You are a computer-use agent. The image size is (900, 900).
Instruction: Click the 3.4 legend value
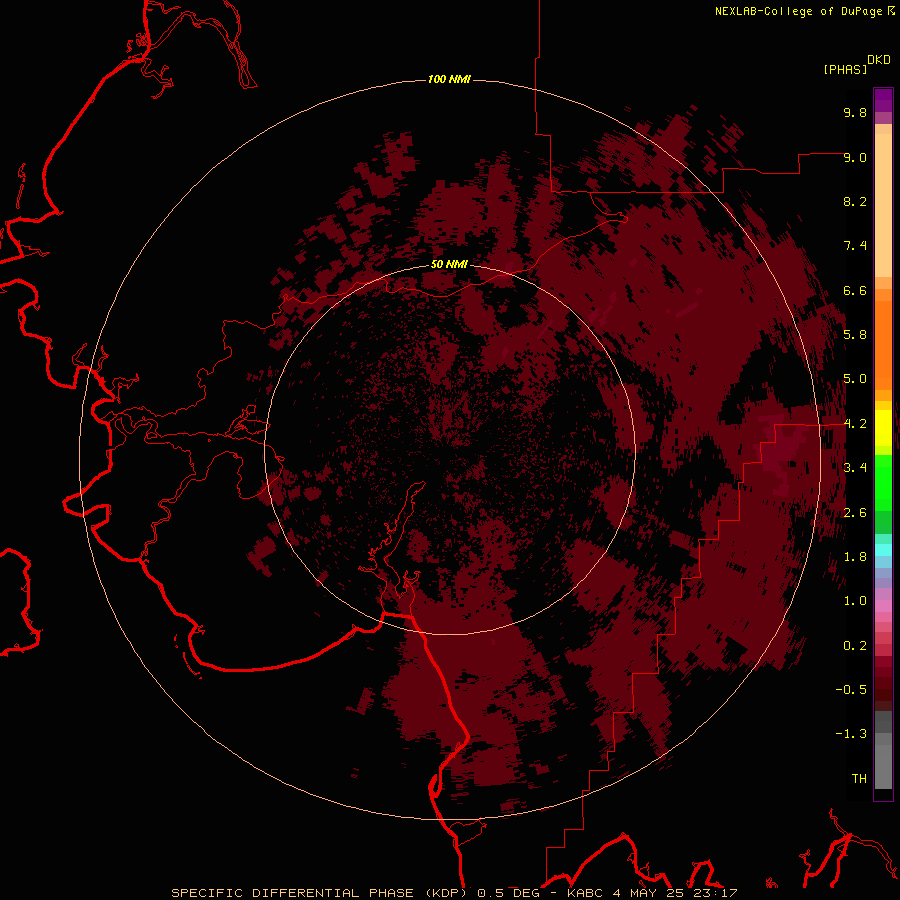coord(855,468)
